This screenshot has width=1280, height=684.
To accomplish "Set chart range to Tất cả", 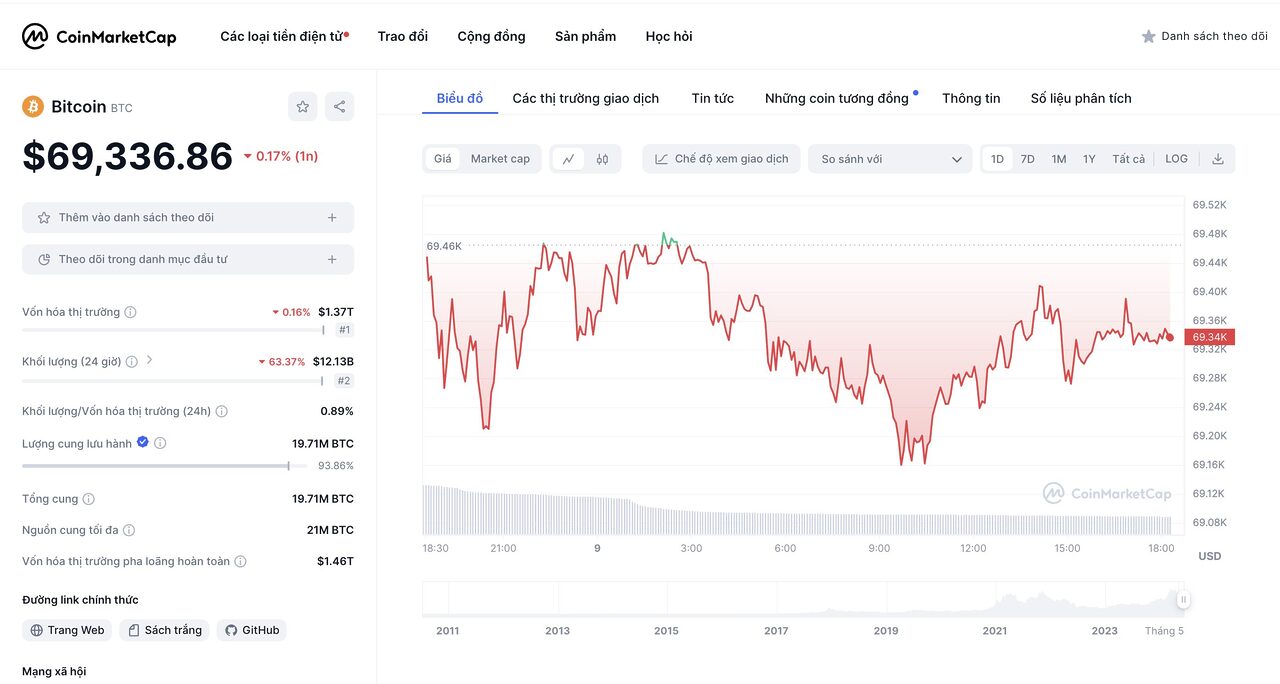I will (1128, 159).
